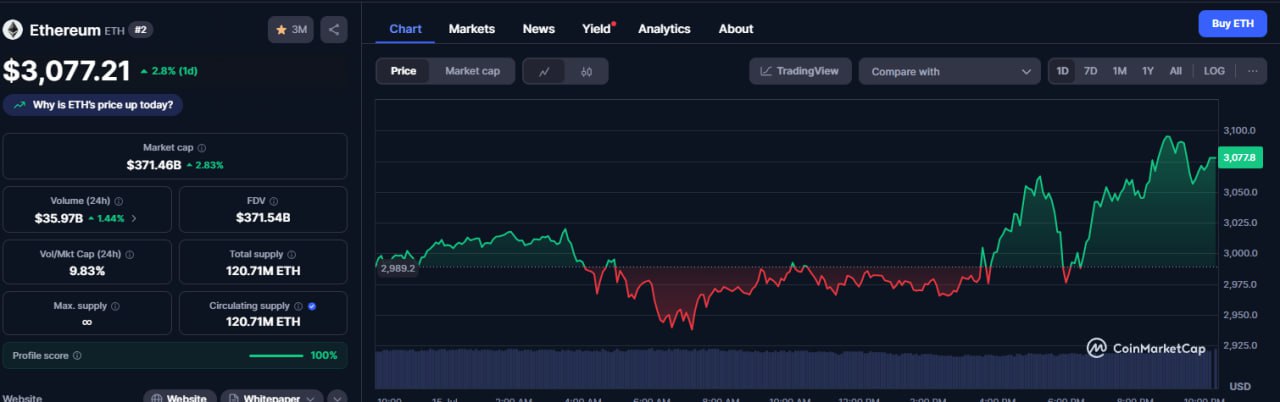Click the 3,077.8 current price chart label
The image size is (1280, 402).
click(1242, 157)
